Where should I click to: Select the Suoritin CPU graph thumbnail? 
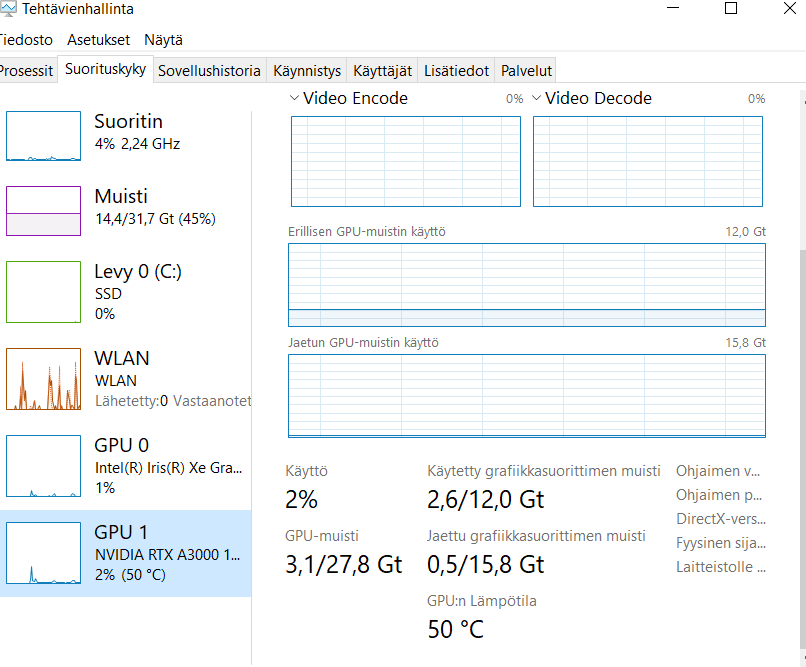43,136
